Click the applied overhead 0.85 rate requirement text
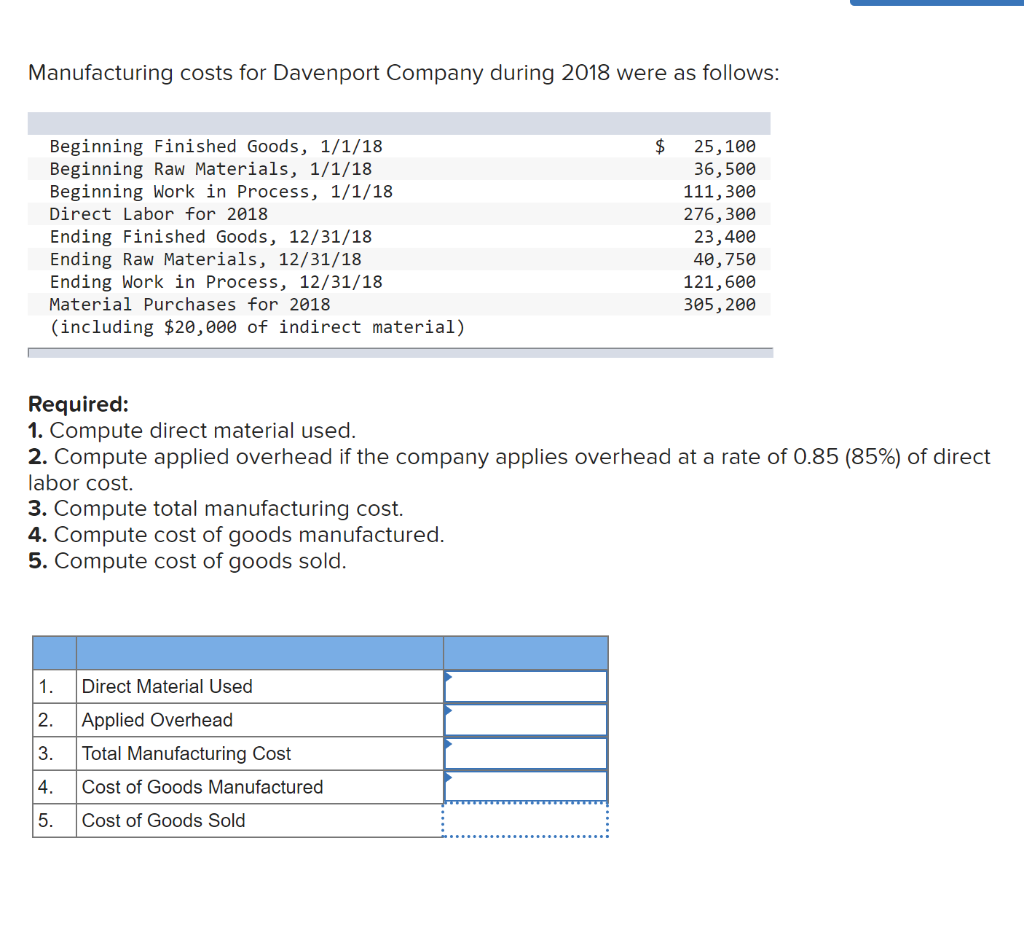The height and width of the screenshot is (940, 1024). tap(509, 469)
